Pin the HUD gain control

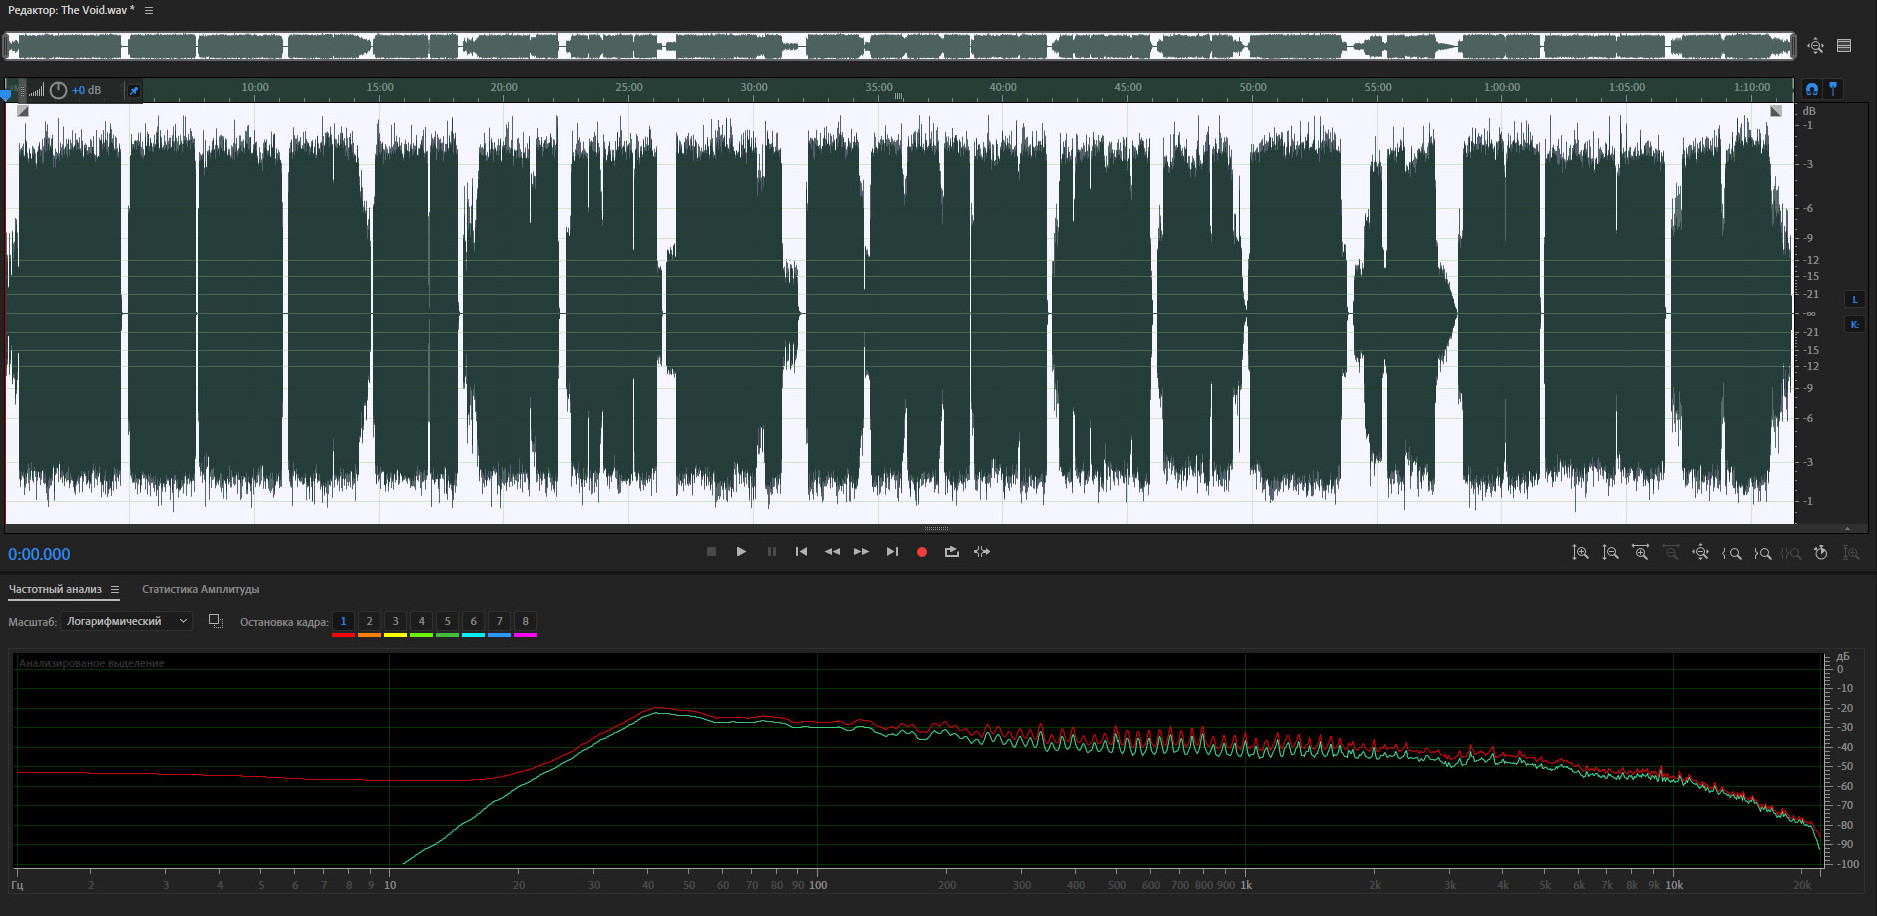pyautogui.click(x=133, y=91)
